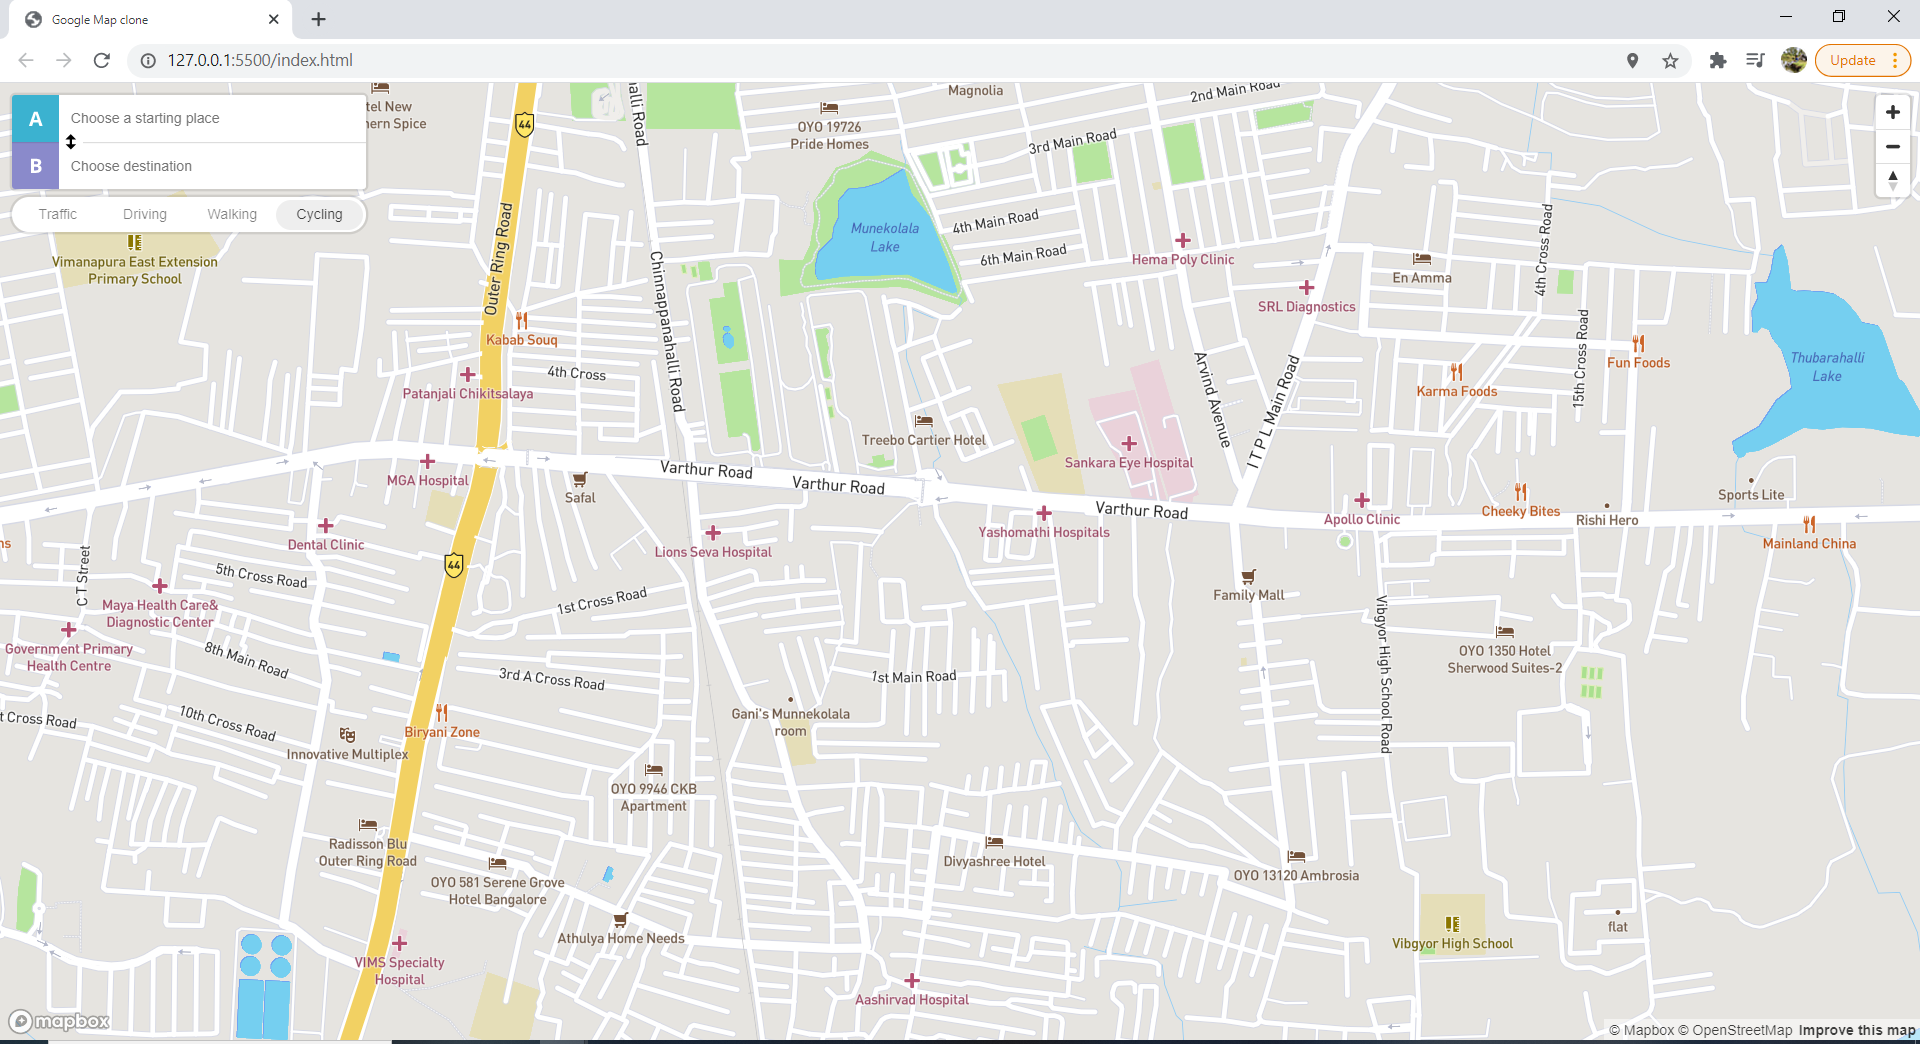Screen dimensions: 1920x1044
Task: Click the Sankara Eye Hospital marker
Action: 1129,443
